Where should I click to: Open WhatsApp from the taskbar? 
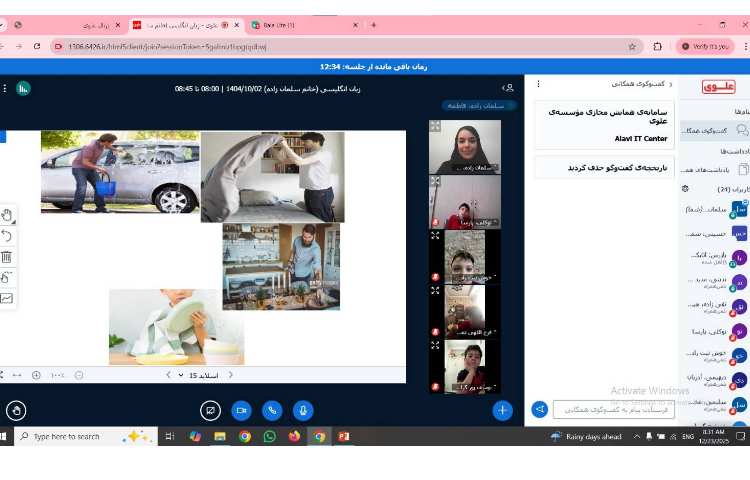coord(270,436)
